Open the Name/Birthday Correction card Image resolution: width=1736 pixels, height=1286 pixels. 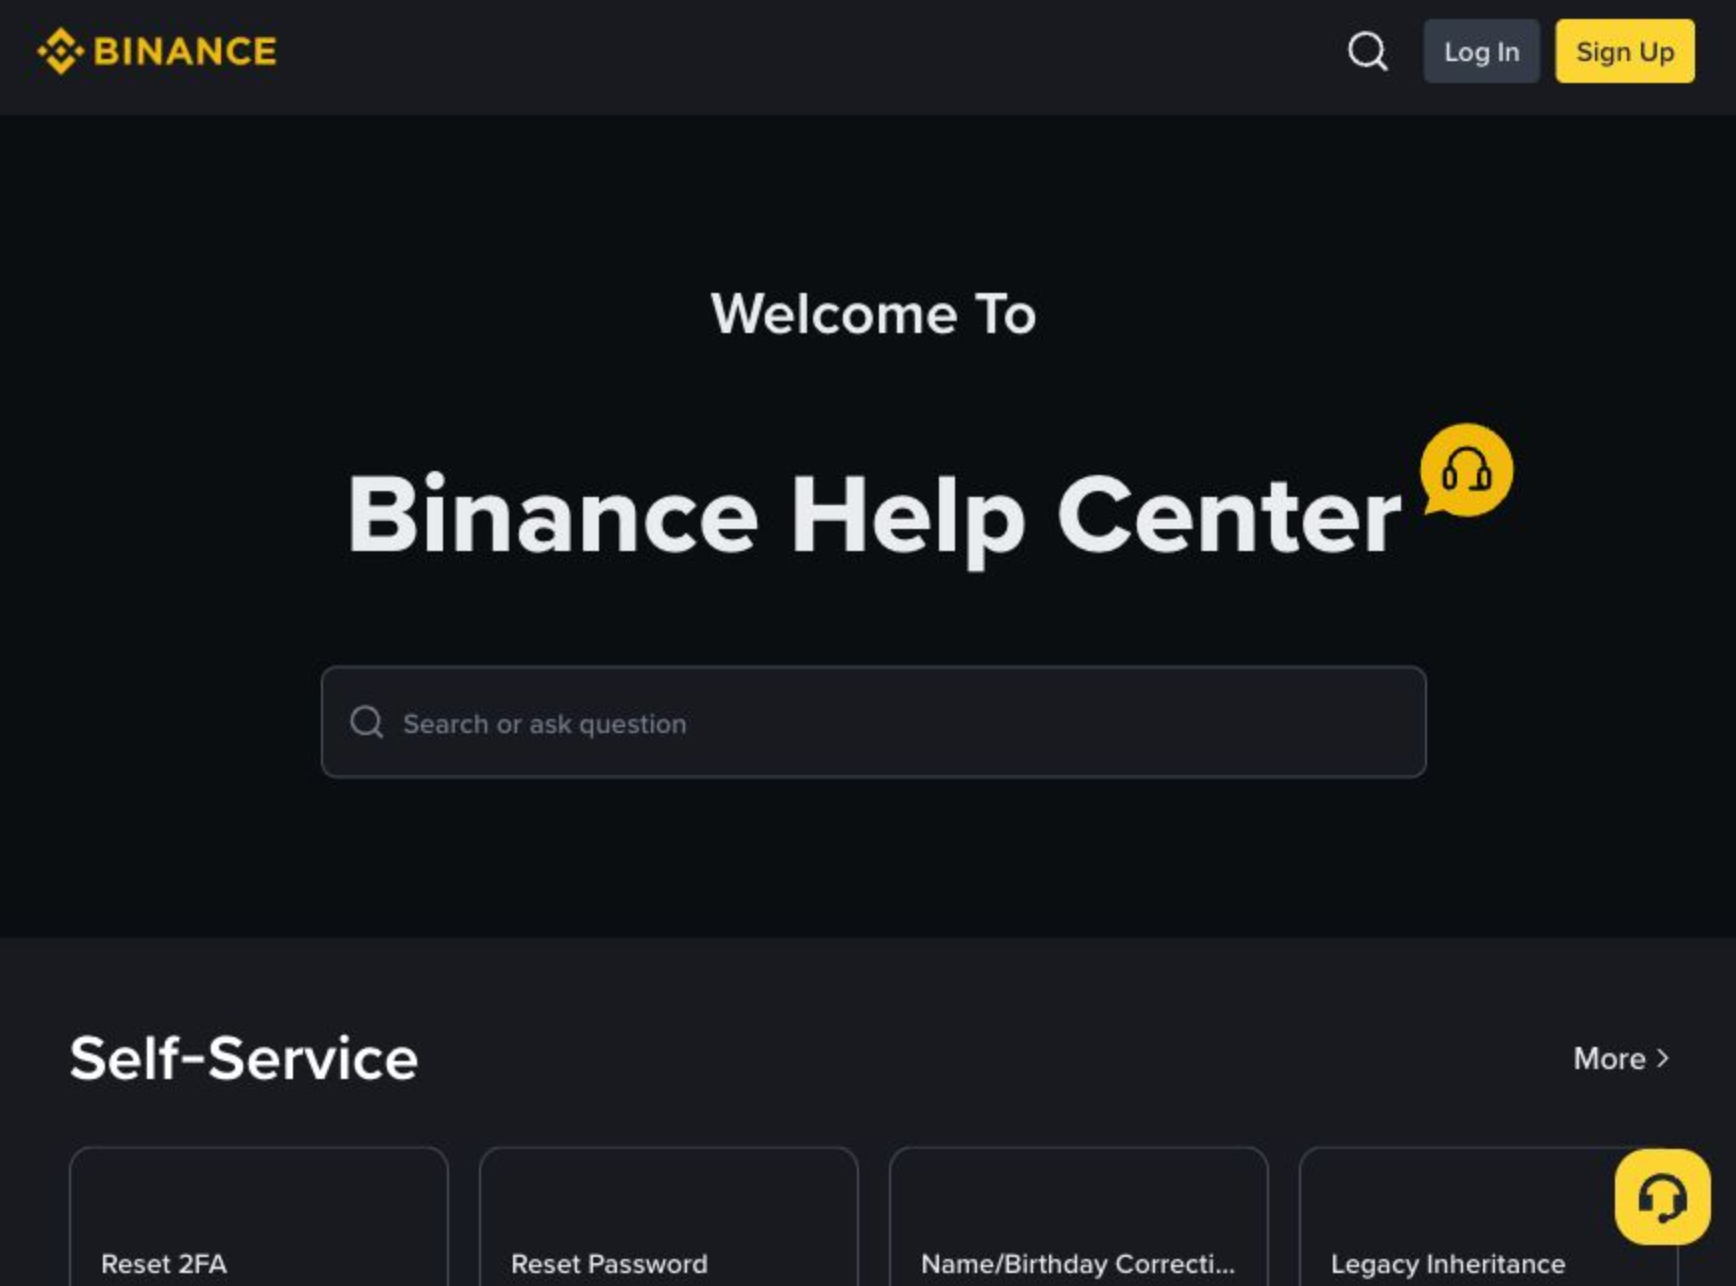pos(1079,1216)
